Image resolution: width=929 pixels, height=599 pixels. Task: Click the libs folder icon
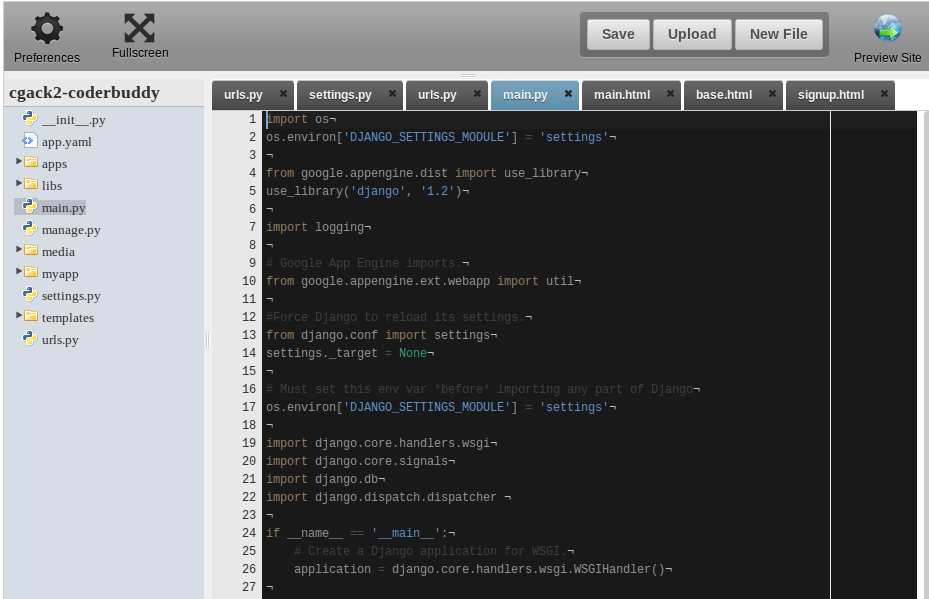(x=31, y=184)
